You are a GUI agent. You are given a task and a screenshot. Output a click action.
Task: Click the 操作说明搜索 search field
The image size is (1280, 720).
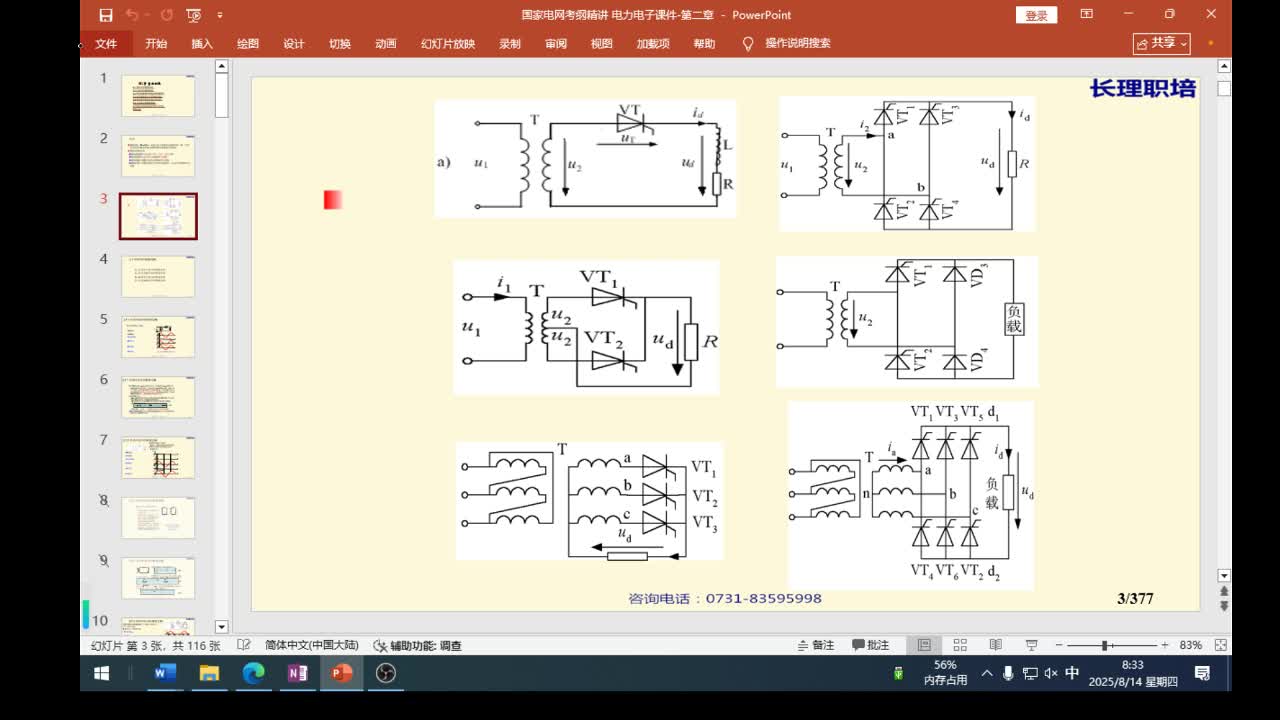point(798,44)
